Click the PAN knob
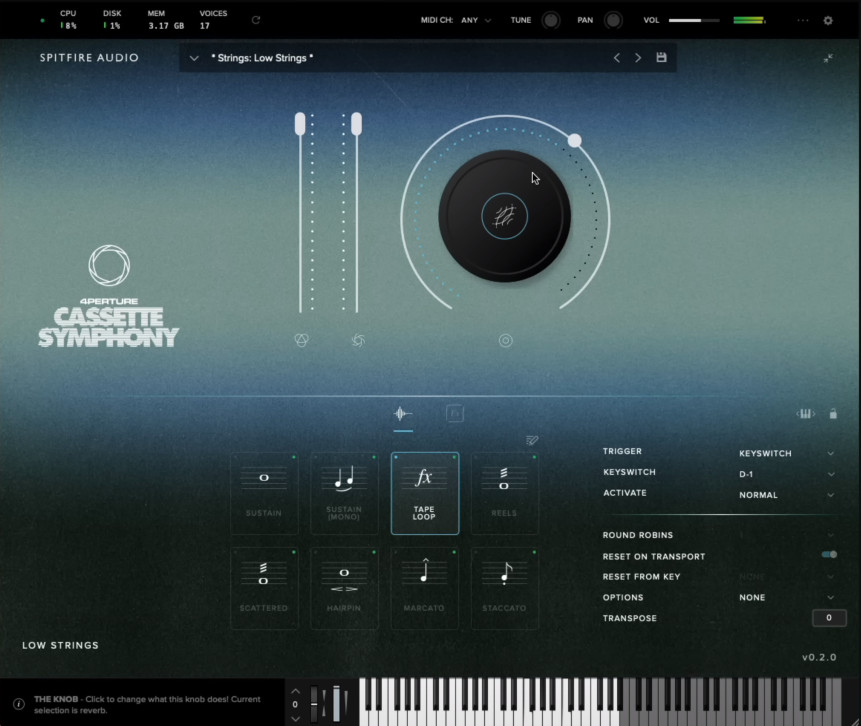Screen dimensions: 861x726 point(613,20)
